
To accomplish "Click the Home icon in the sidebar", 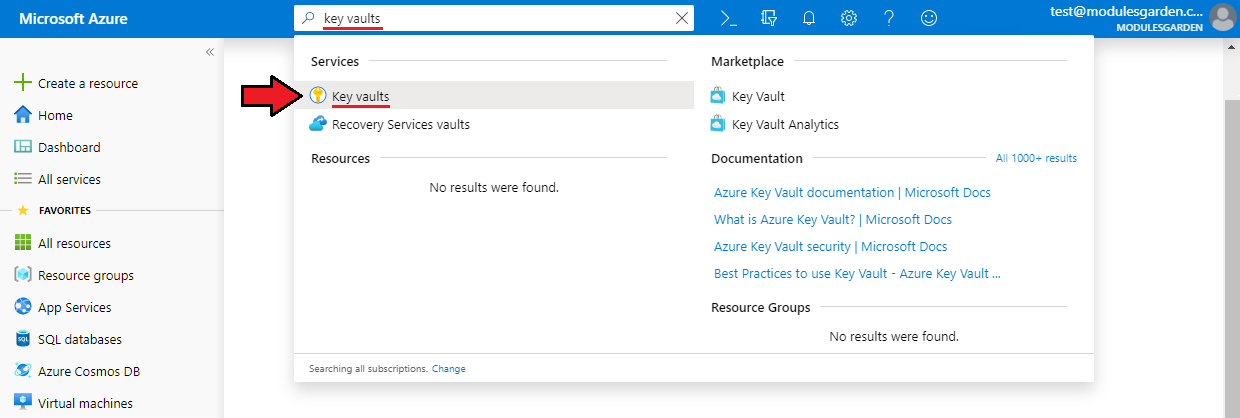I will tap(23, 115).
